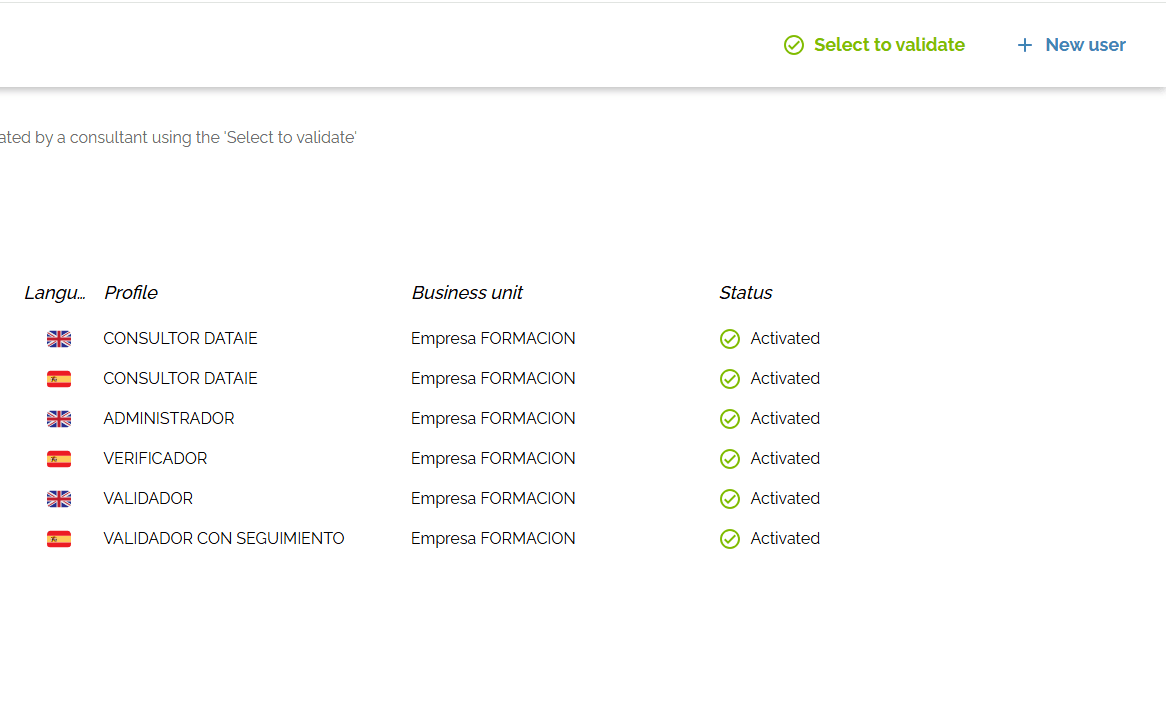The image size is (1166, 718).
Task: Open the New user form
Action: (x=1071, y=45)
